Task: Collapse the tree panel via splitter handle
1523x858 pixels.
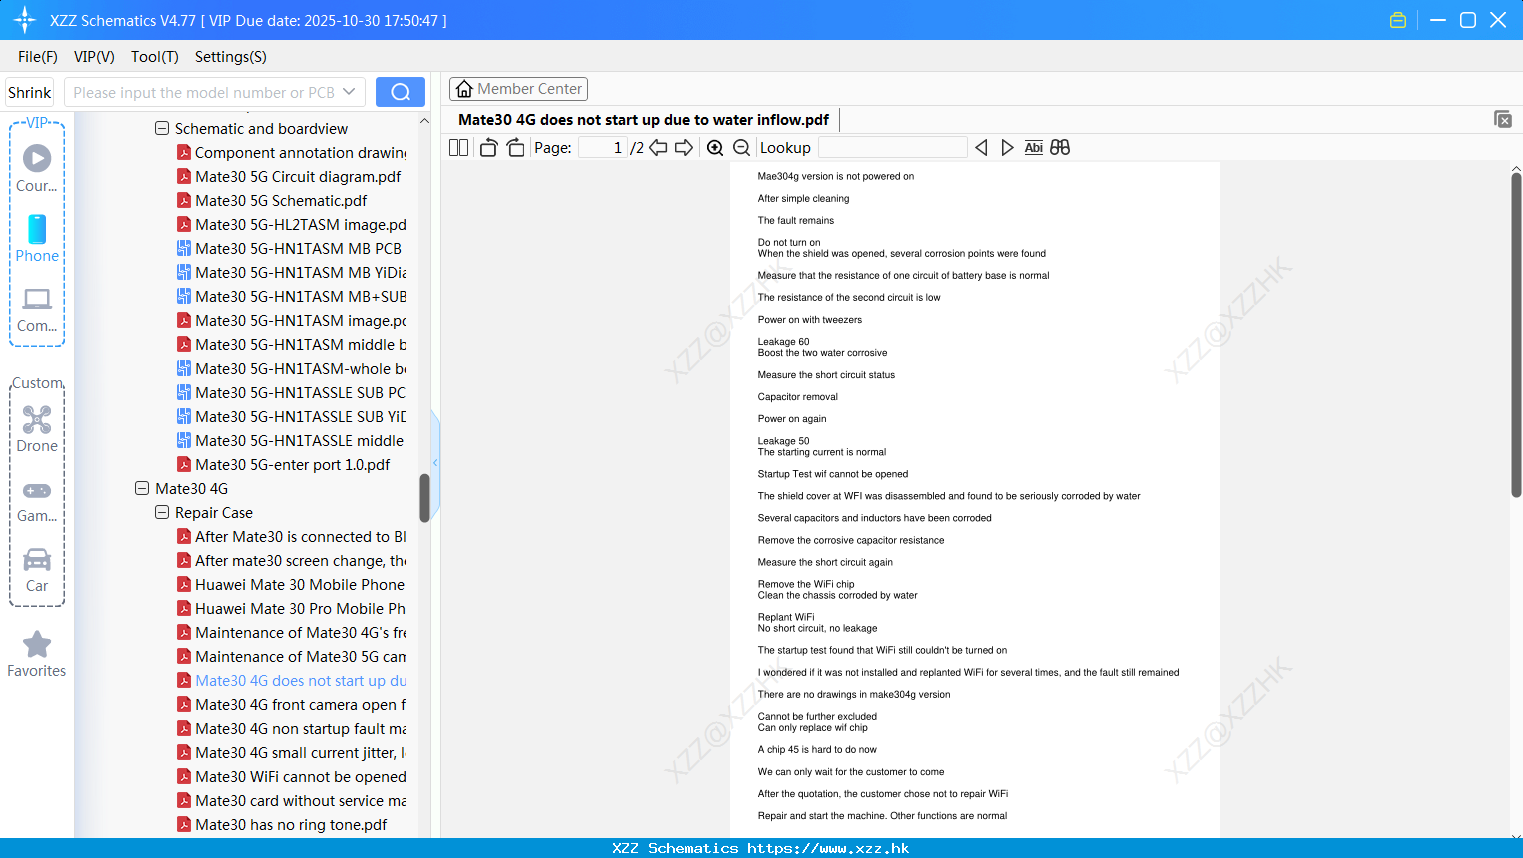Action: [x=435, y=462]
